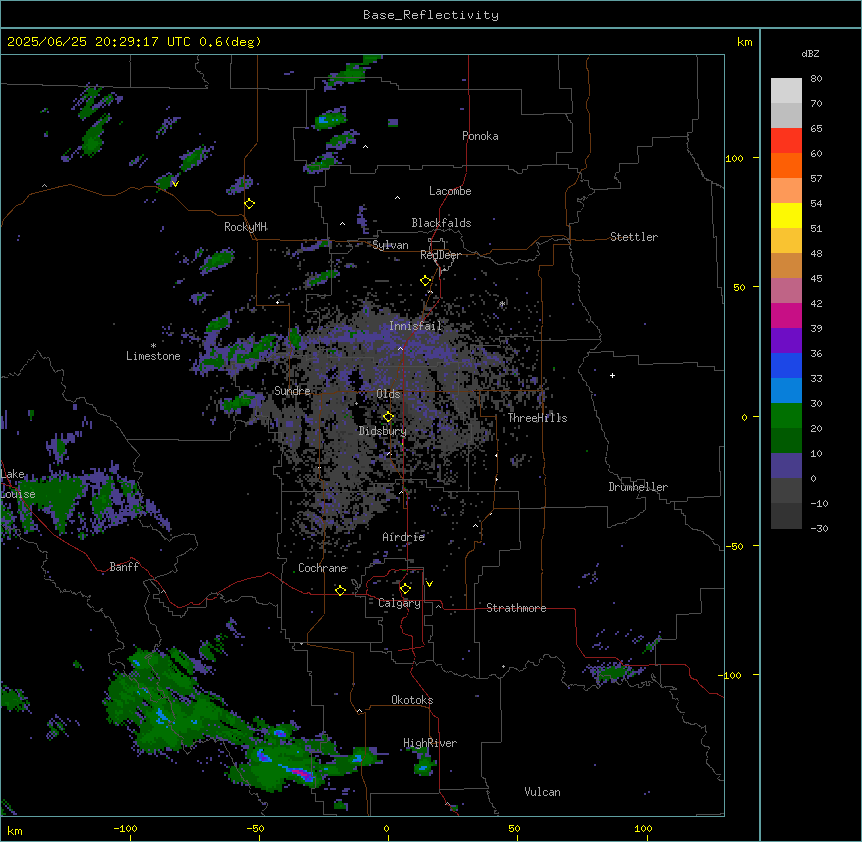Click the yellow diamond marker below RedDeer
Viewport: 862px width, 842px height.
426,281
